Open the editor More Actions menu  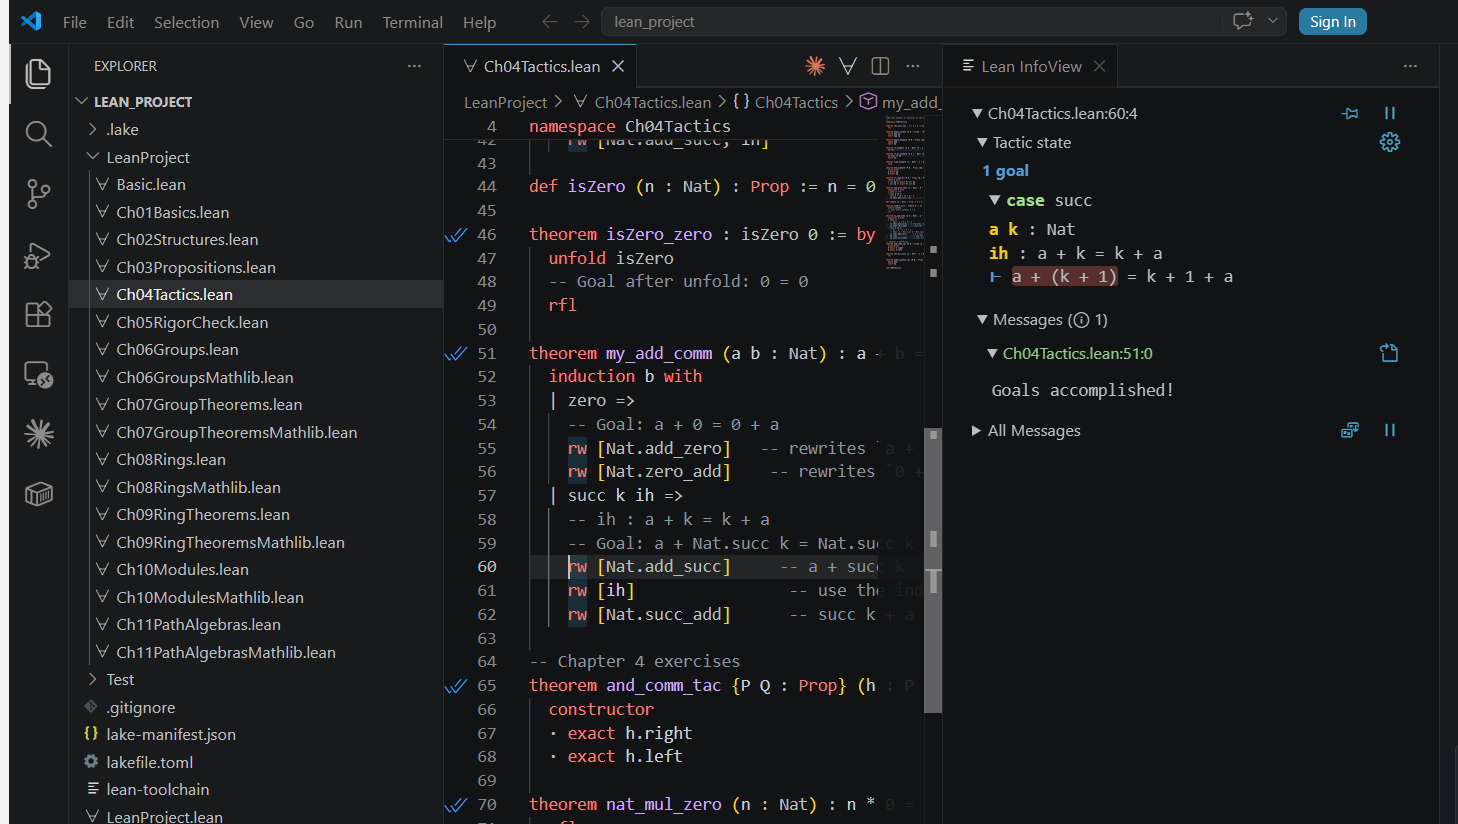tap(913, 66)
